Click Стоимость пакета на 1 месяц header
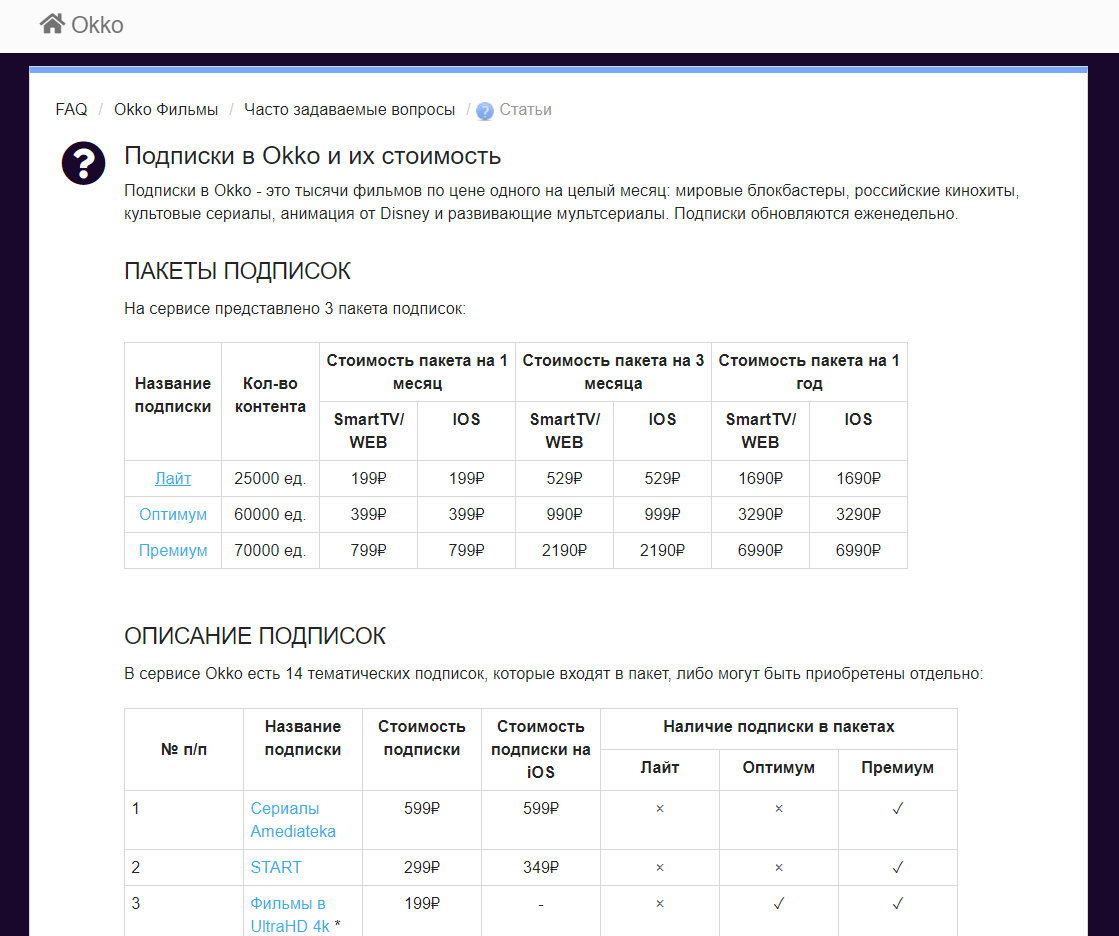This screenshot has height=936, width=1119. (x=417, y=372)
